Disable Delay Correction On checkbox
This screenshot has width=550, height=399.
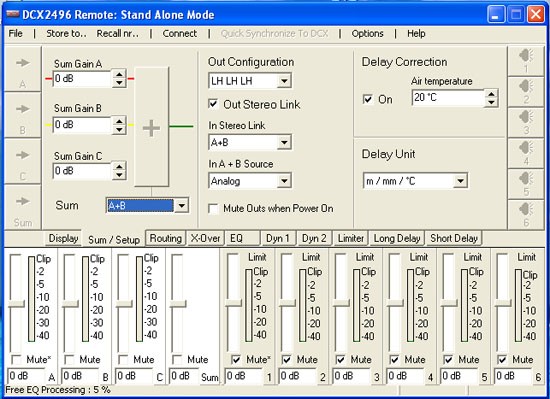367,99
